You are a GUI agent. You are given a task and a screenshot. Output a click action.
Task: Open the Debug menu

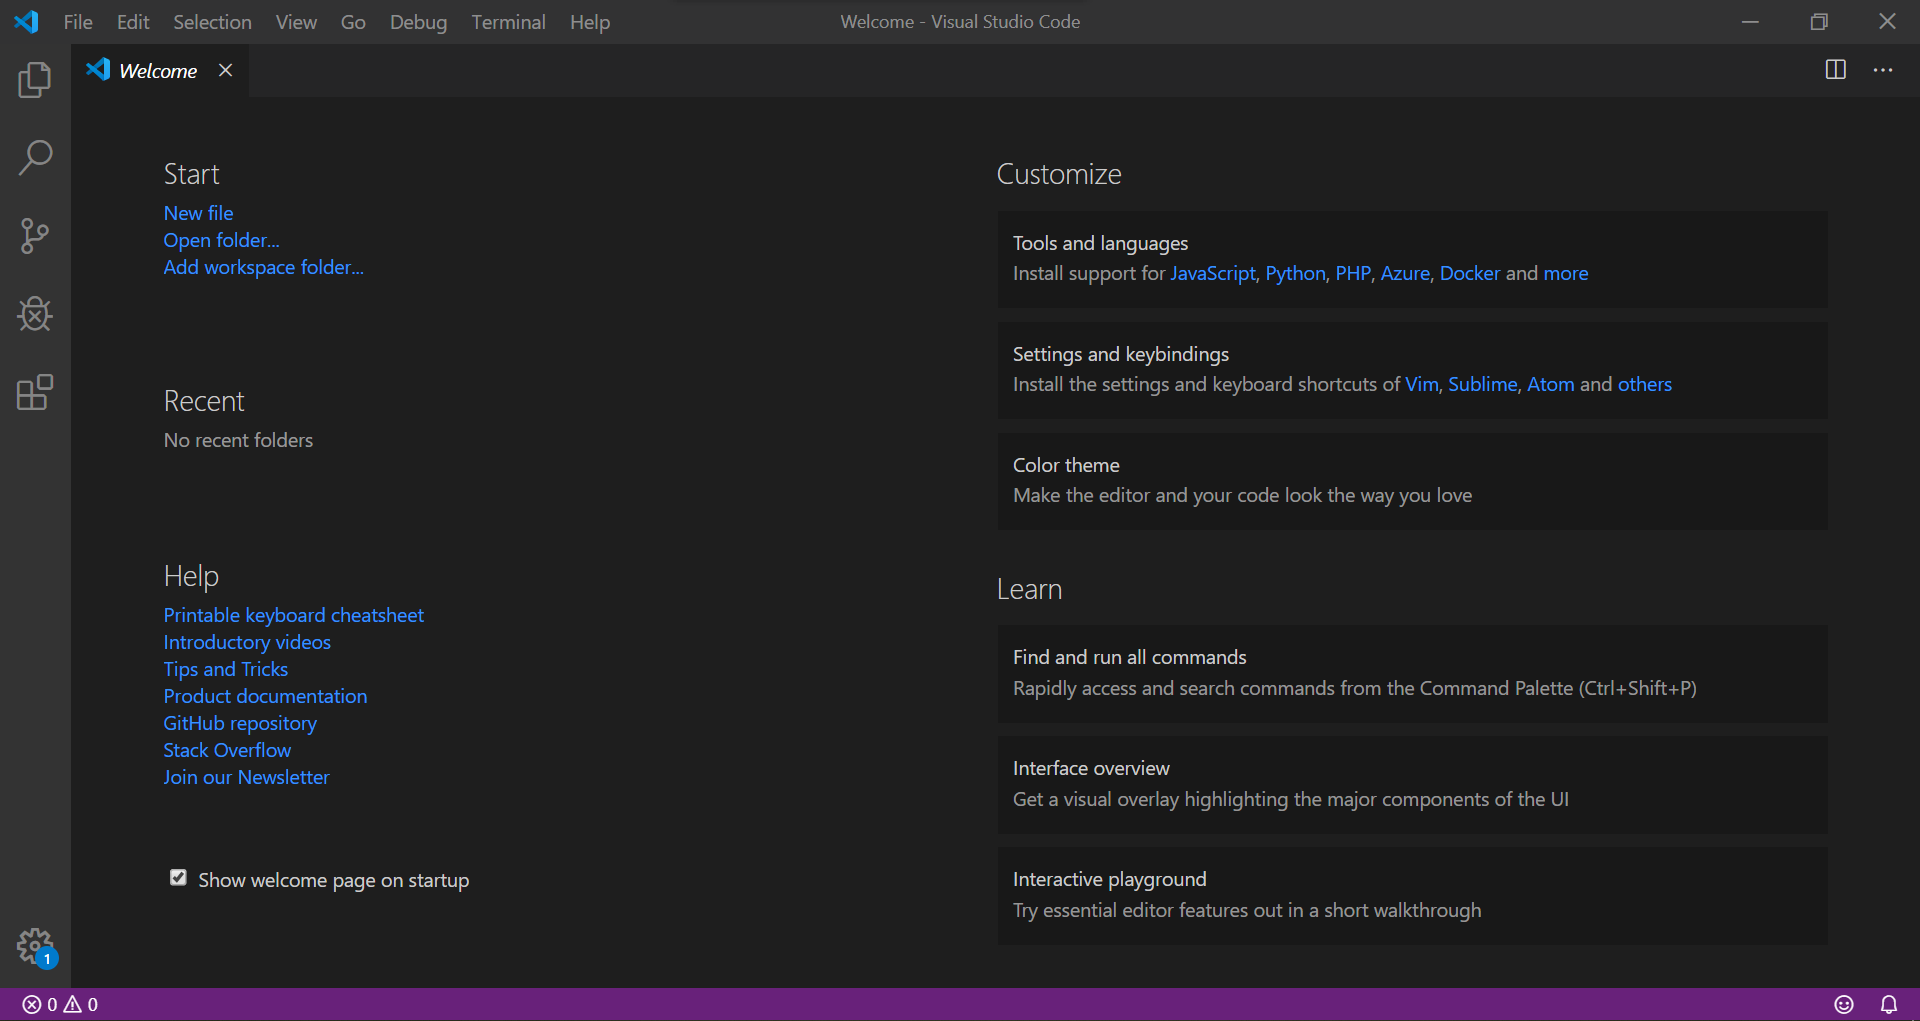418,21
